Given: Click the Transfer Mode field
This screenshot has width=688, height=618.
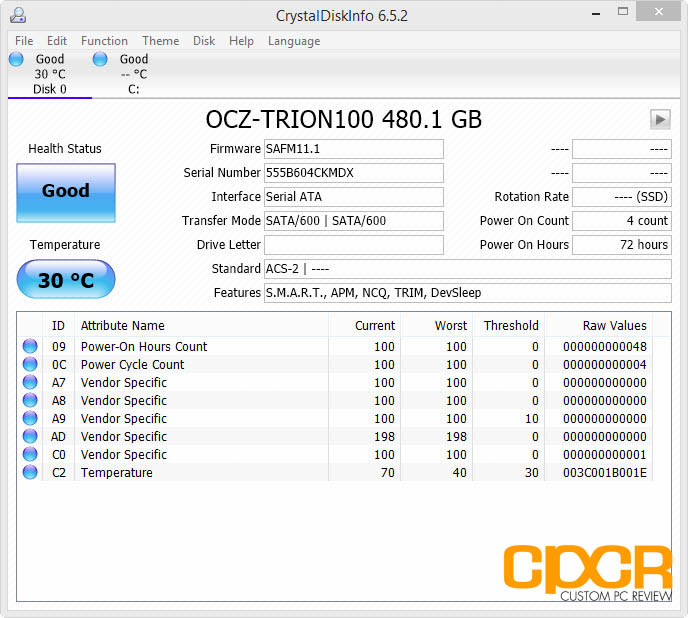Looking at the screenshot, I should point(354,221).
